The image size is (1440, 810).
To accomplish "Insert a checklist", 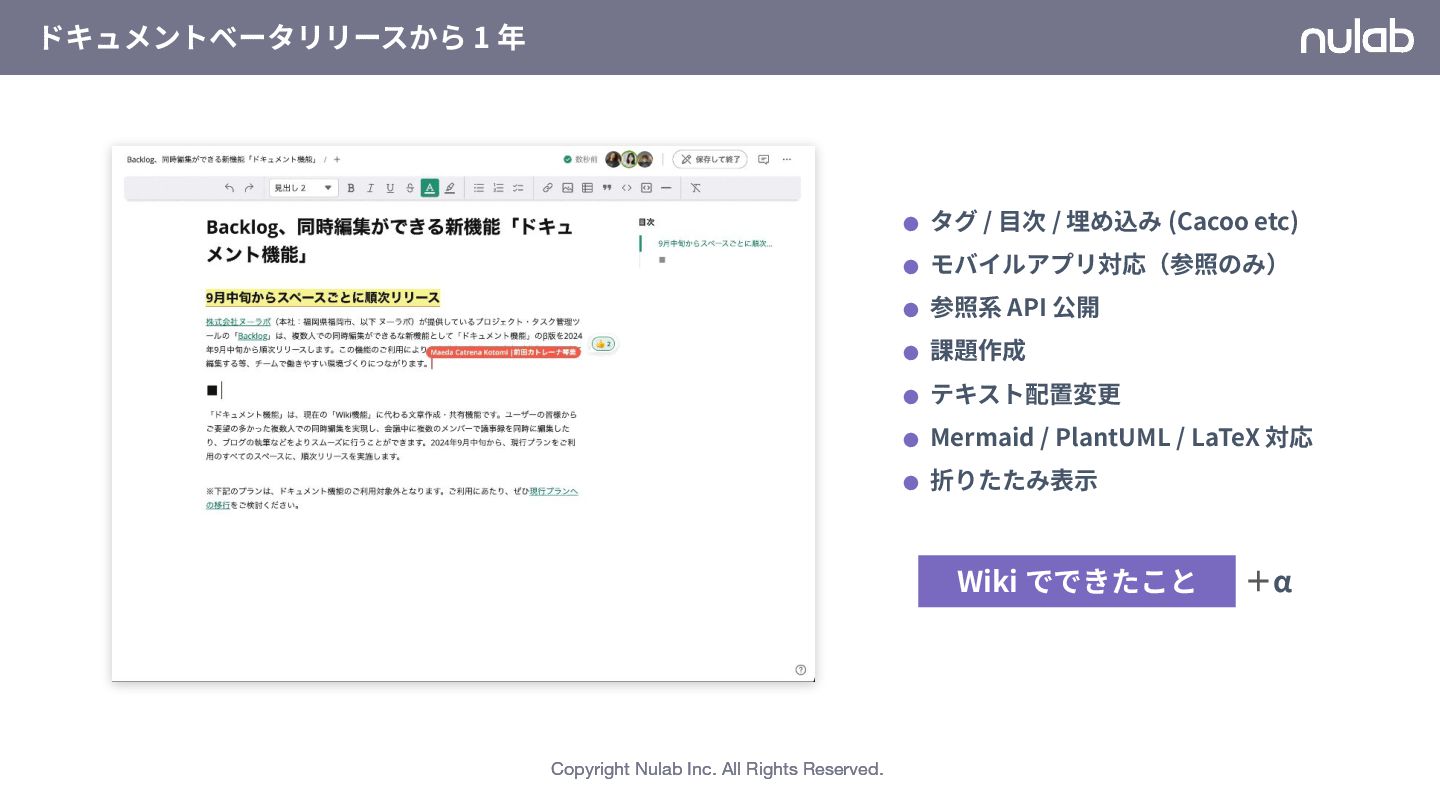I will click(x=518, y=188).
